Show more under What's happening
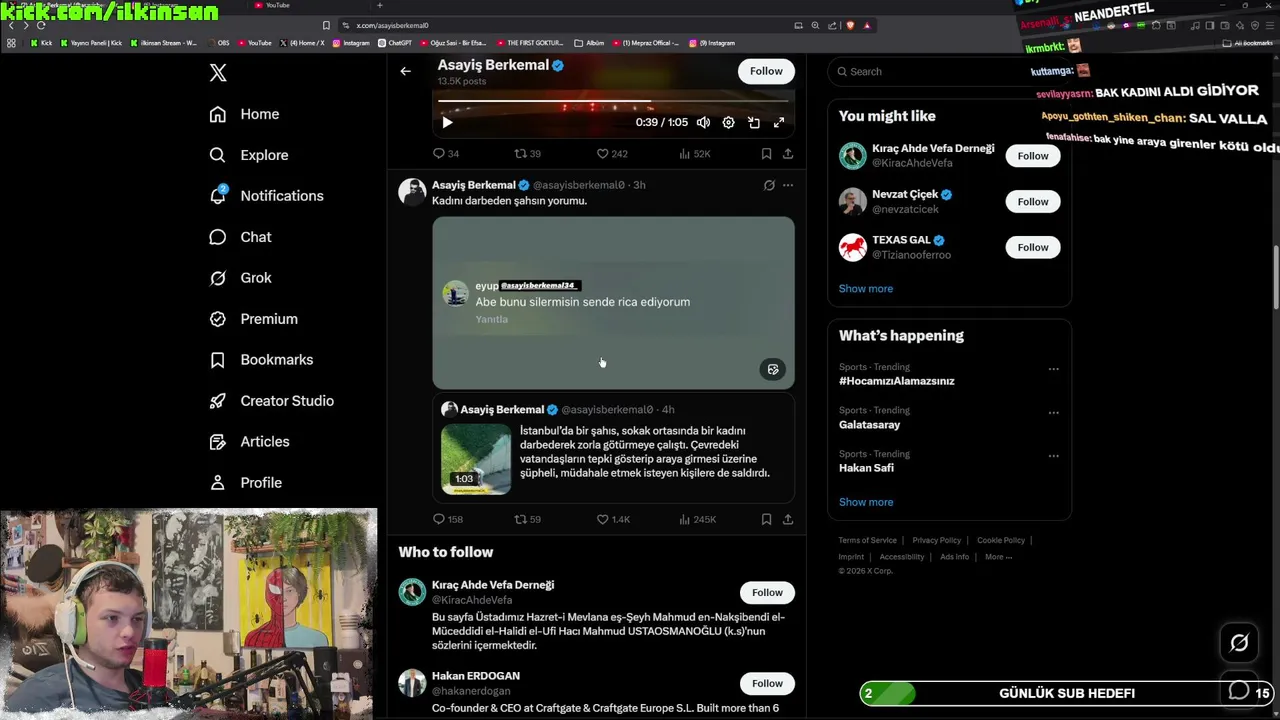1280x720 pixels. point(866,502)
